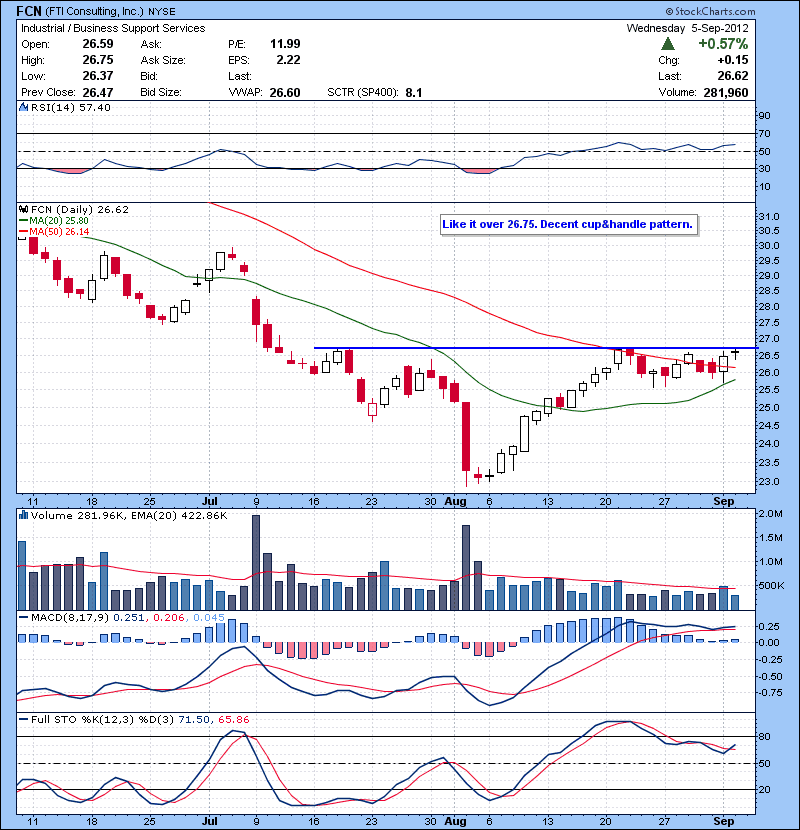
Task: Click the Last price 26.62 in header
Action: coord(733,76)
